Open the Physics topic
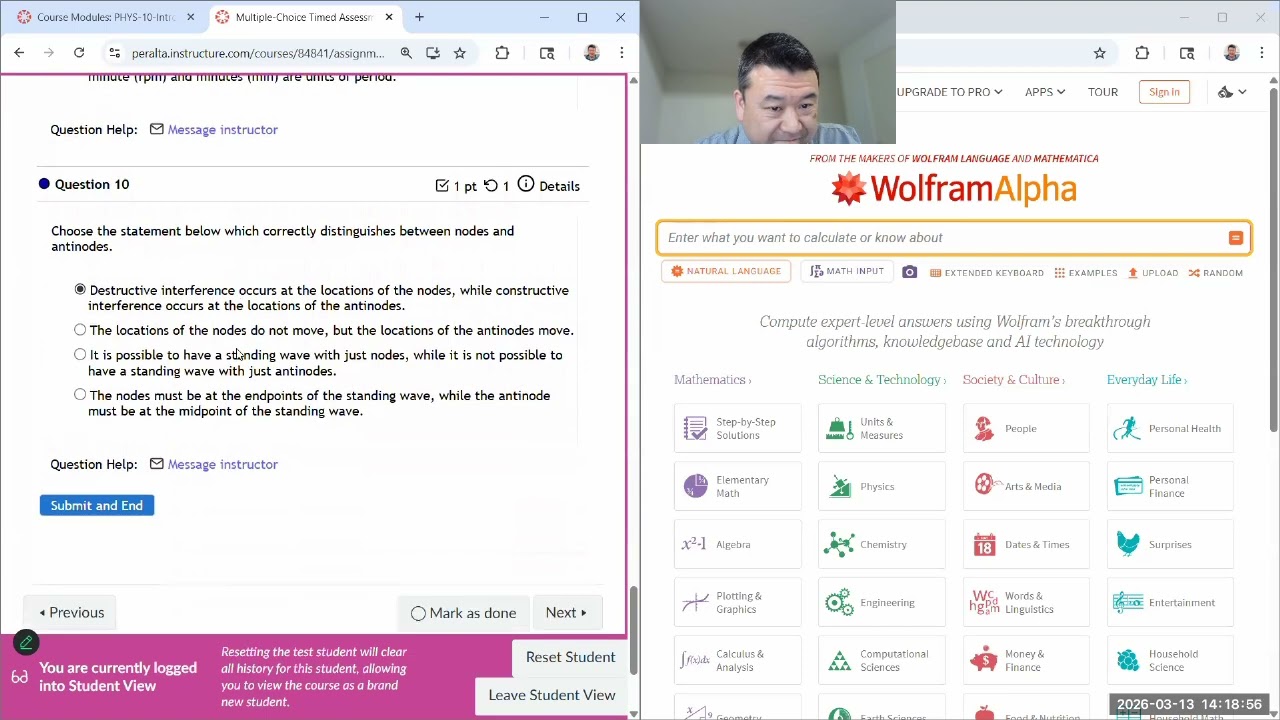Image resolution: width=1280 pixels, height=720 pixels. tap(882, 486)
